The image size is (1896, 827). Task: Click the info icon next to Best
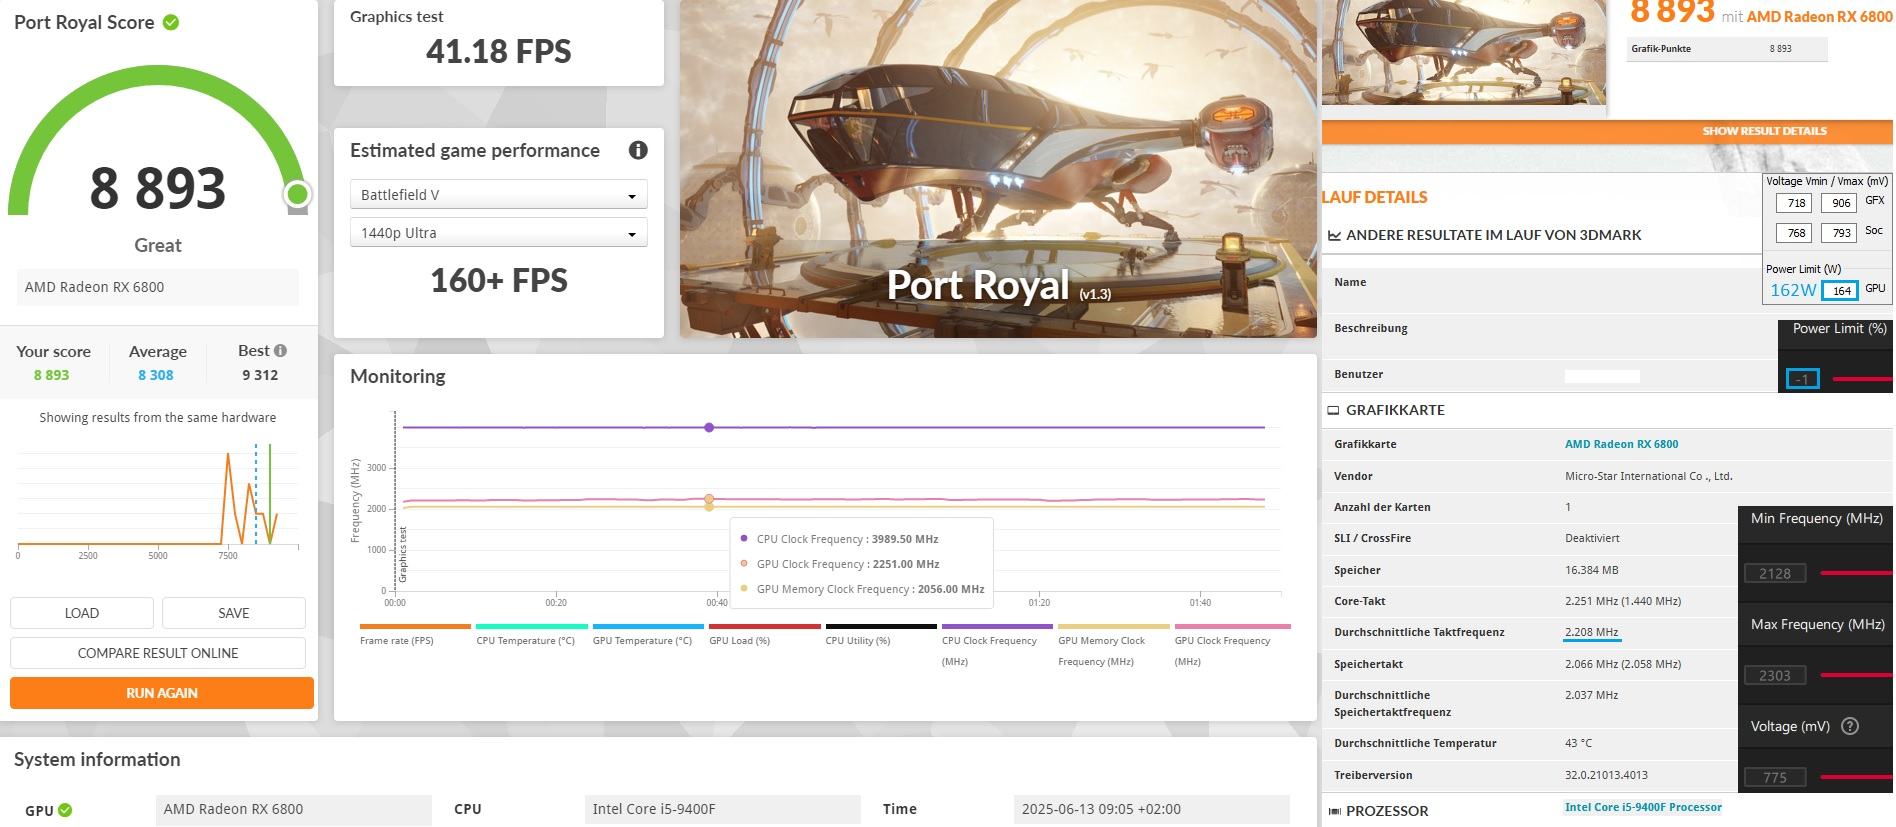tap(281, 350)
